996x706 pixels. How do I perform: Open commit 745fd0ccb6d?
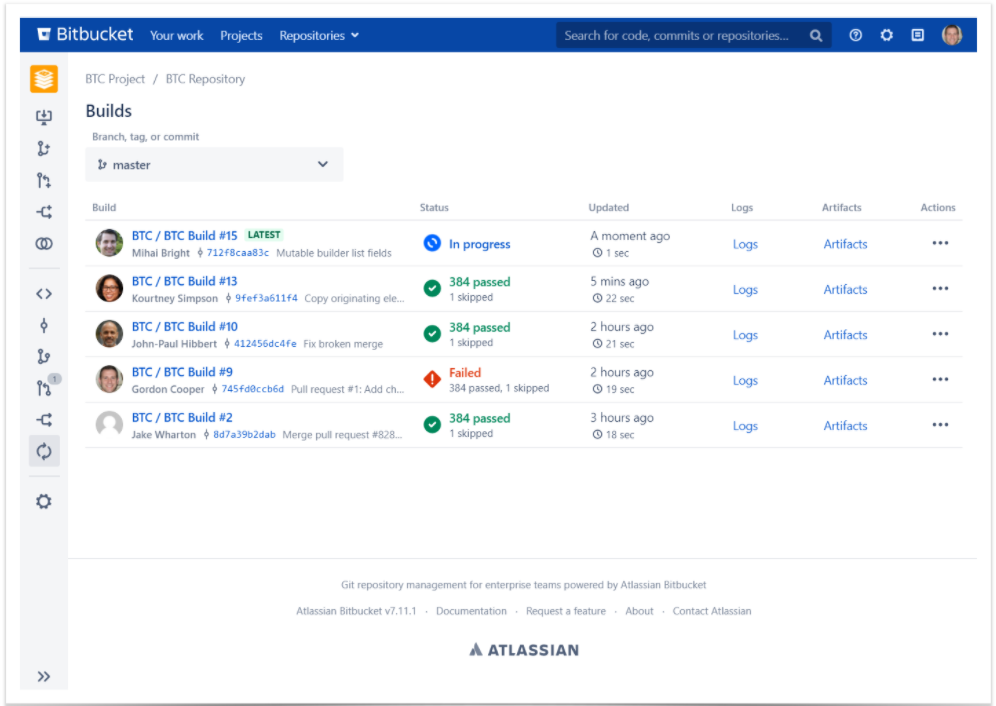point(252,389)
